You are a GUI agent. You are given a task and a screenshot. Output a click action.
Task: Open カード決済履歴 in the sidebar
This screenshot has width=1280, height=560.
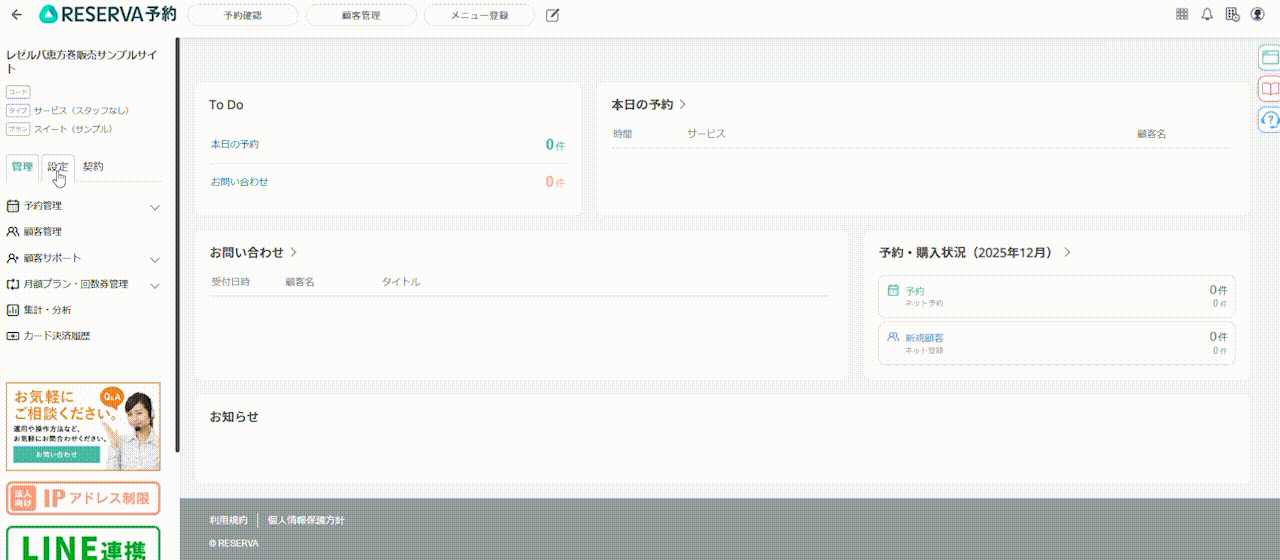[x=57, y=336]
